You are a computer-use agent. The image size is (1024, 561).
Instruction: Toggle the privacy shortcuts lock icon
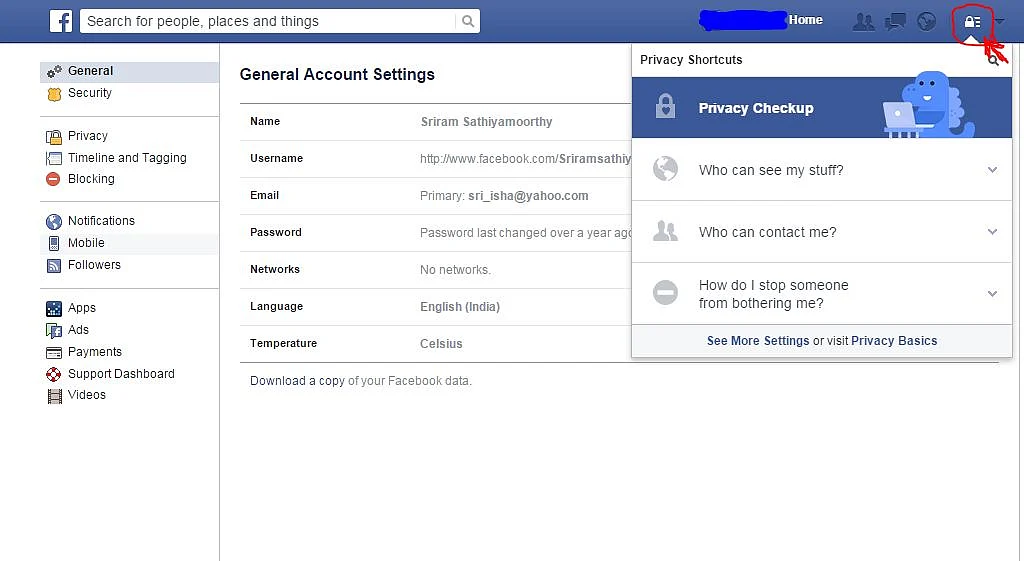(x=972, y=22)
